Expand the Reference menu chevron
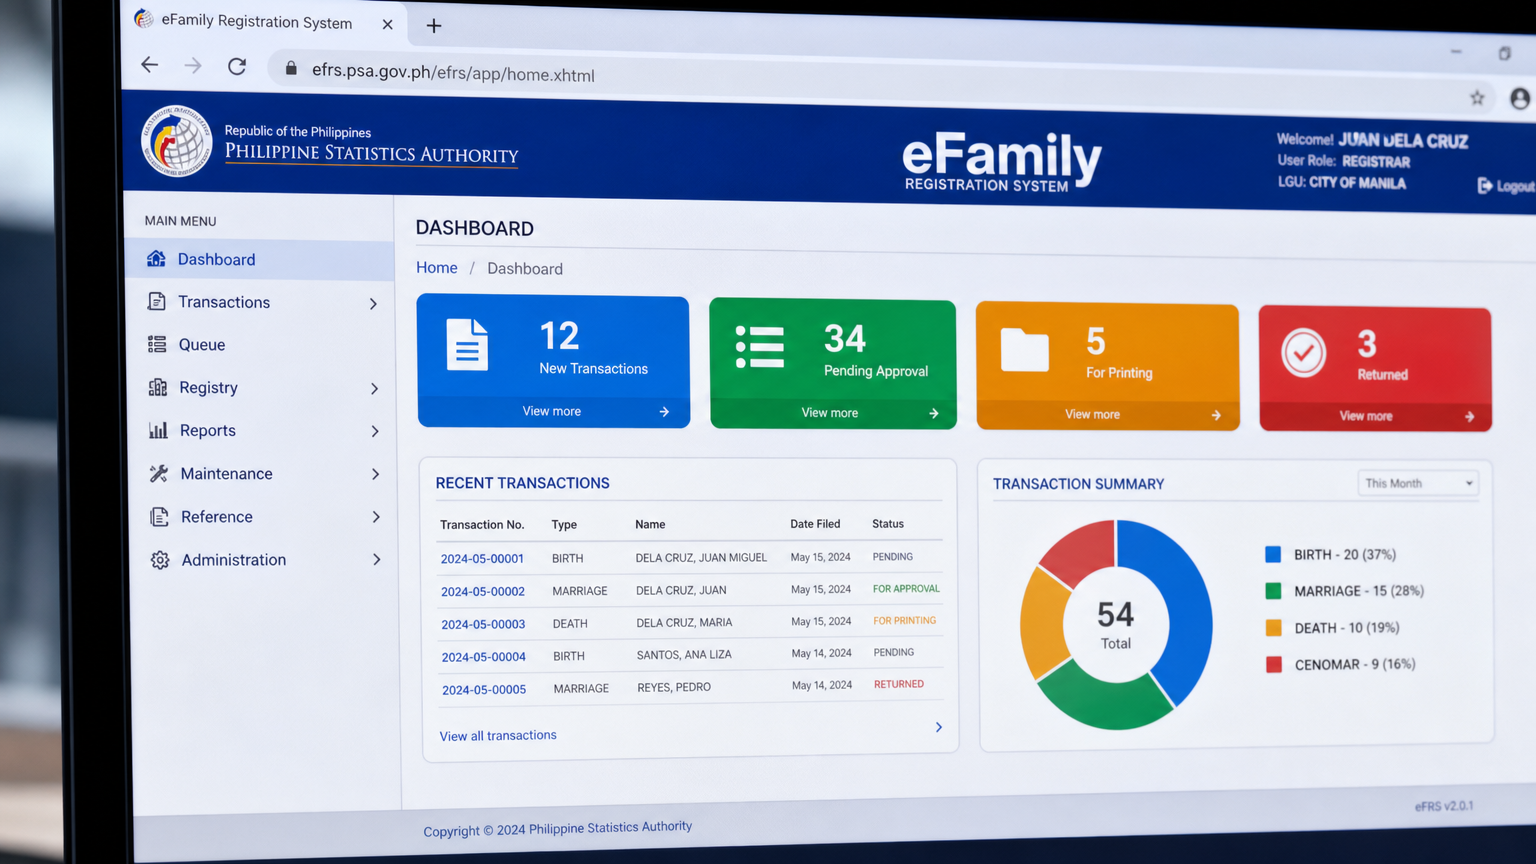Screen dimensions: 1536x864 click(376, 517)
